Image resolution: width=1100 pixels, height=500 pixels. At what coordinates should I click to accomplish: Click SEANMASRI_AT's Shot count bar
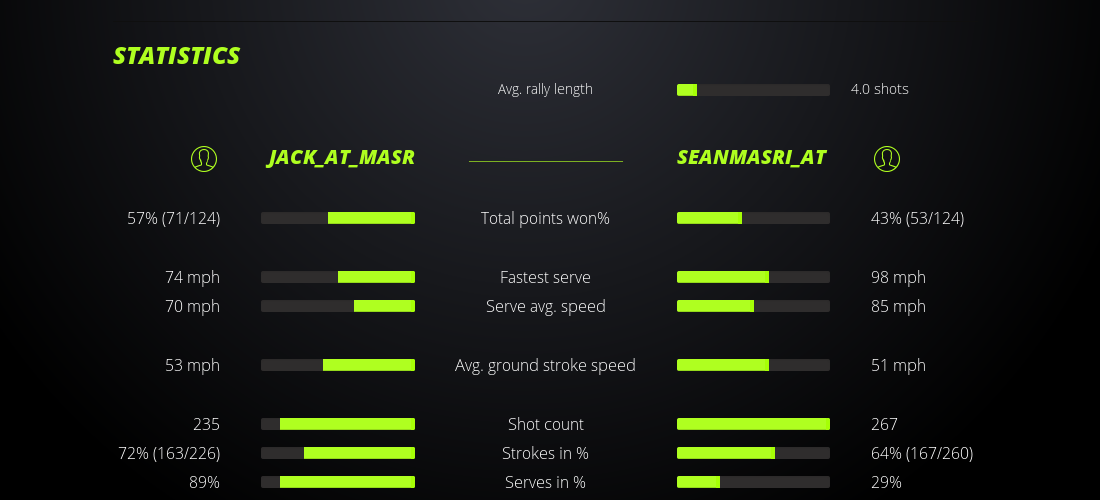(753, 424)
